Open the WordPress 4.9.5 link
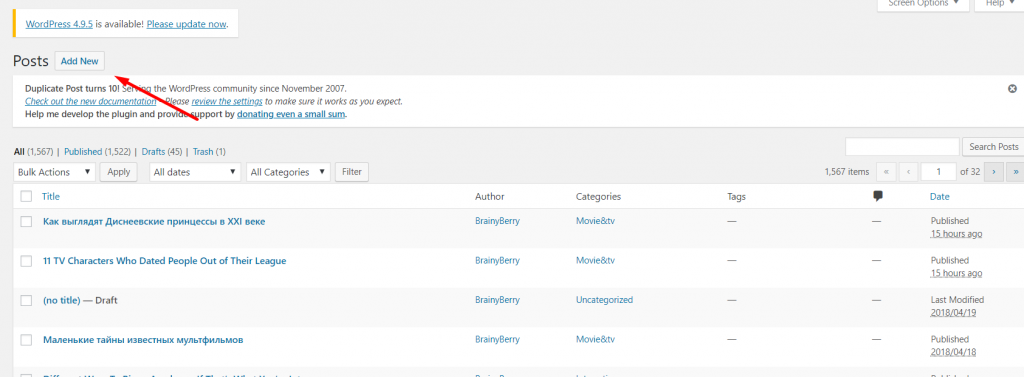Screen dimensions: 1024x377 click(59, 25)
